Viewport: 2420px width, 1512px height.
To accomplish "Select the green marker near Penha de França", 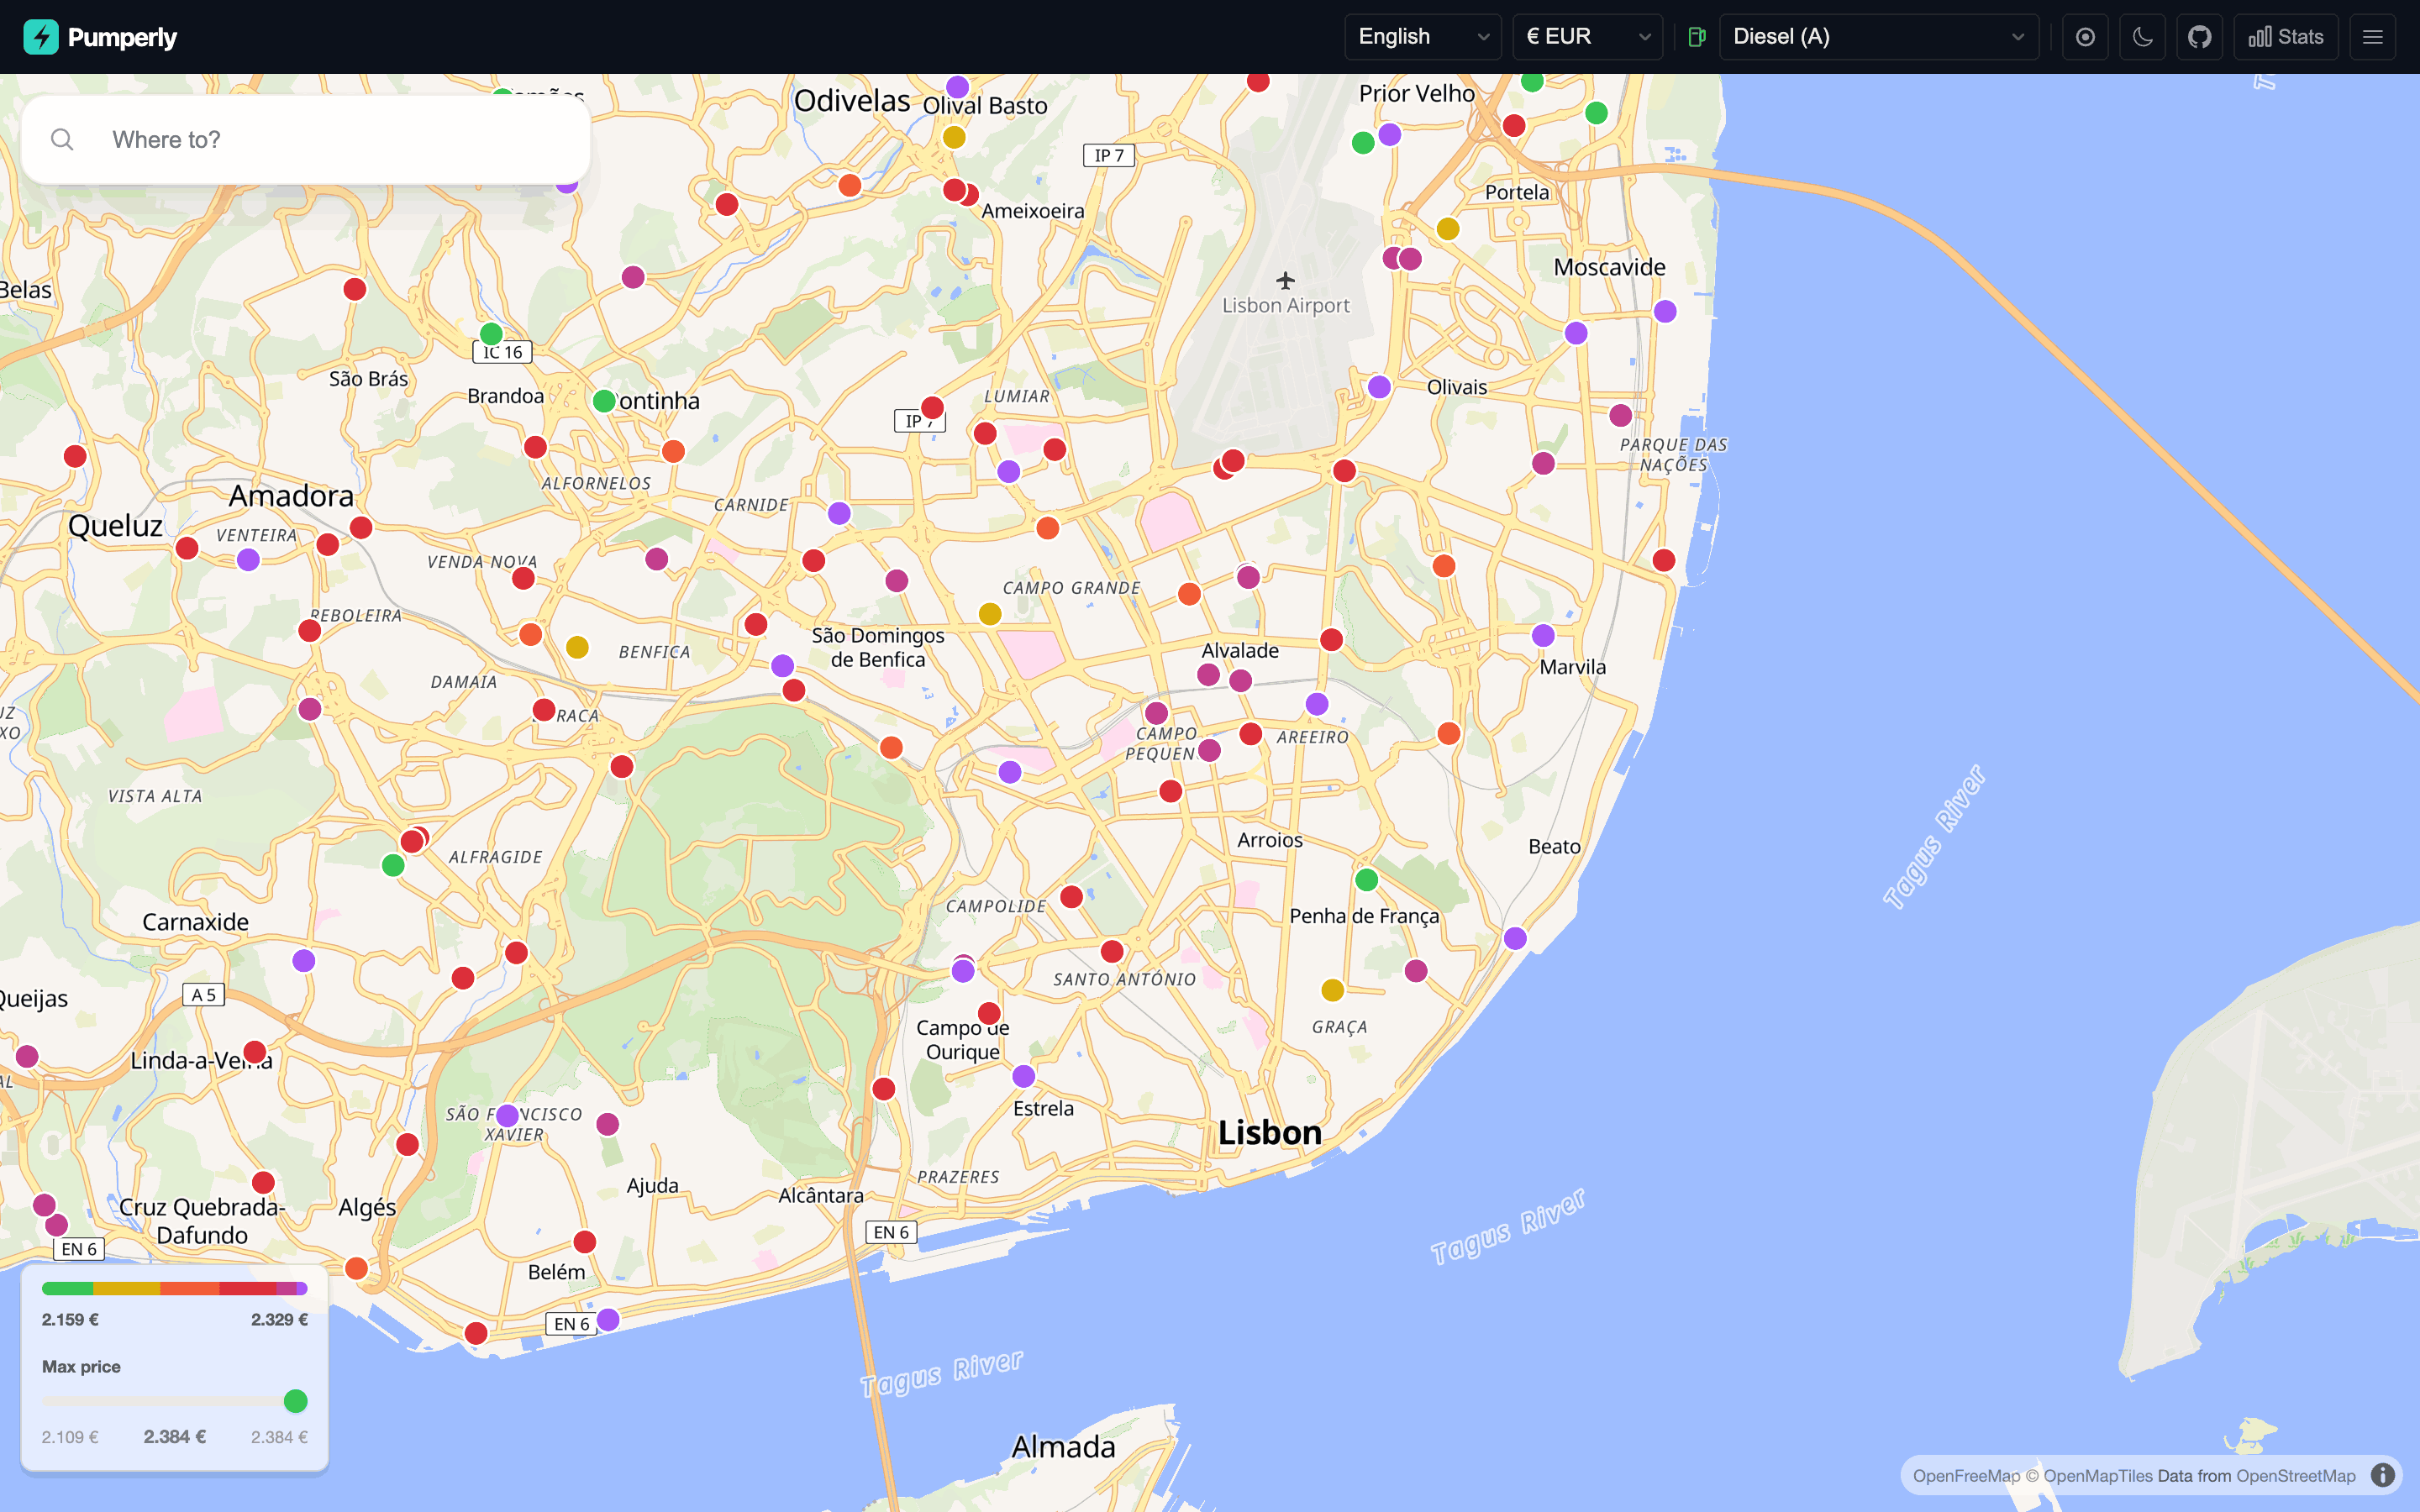I will pos(1367,880).
